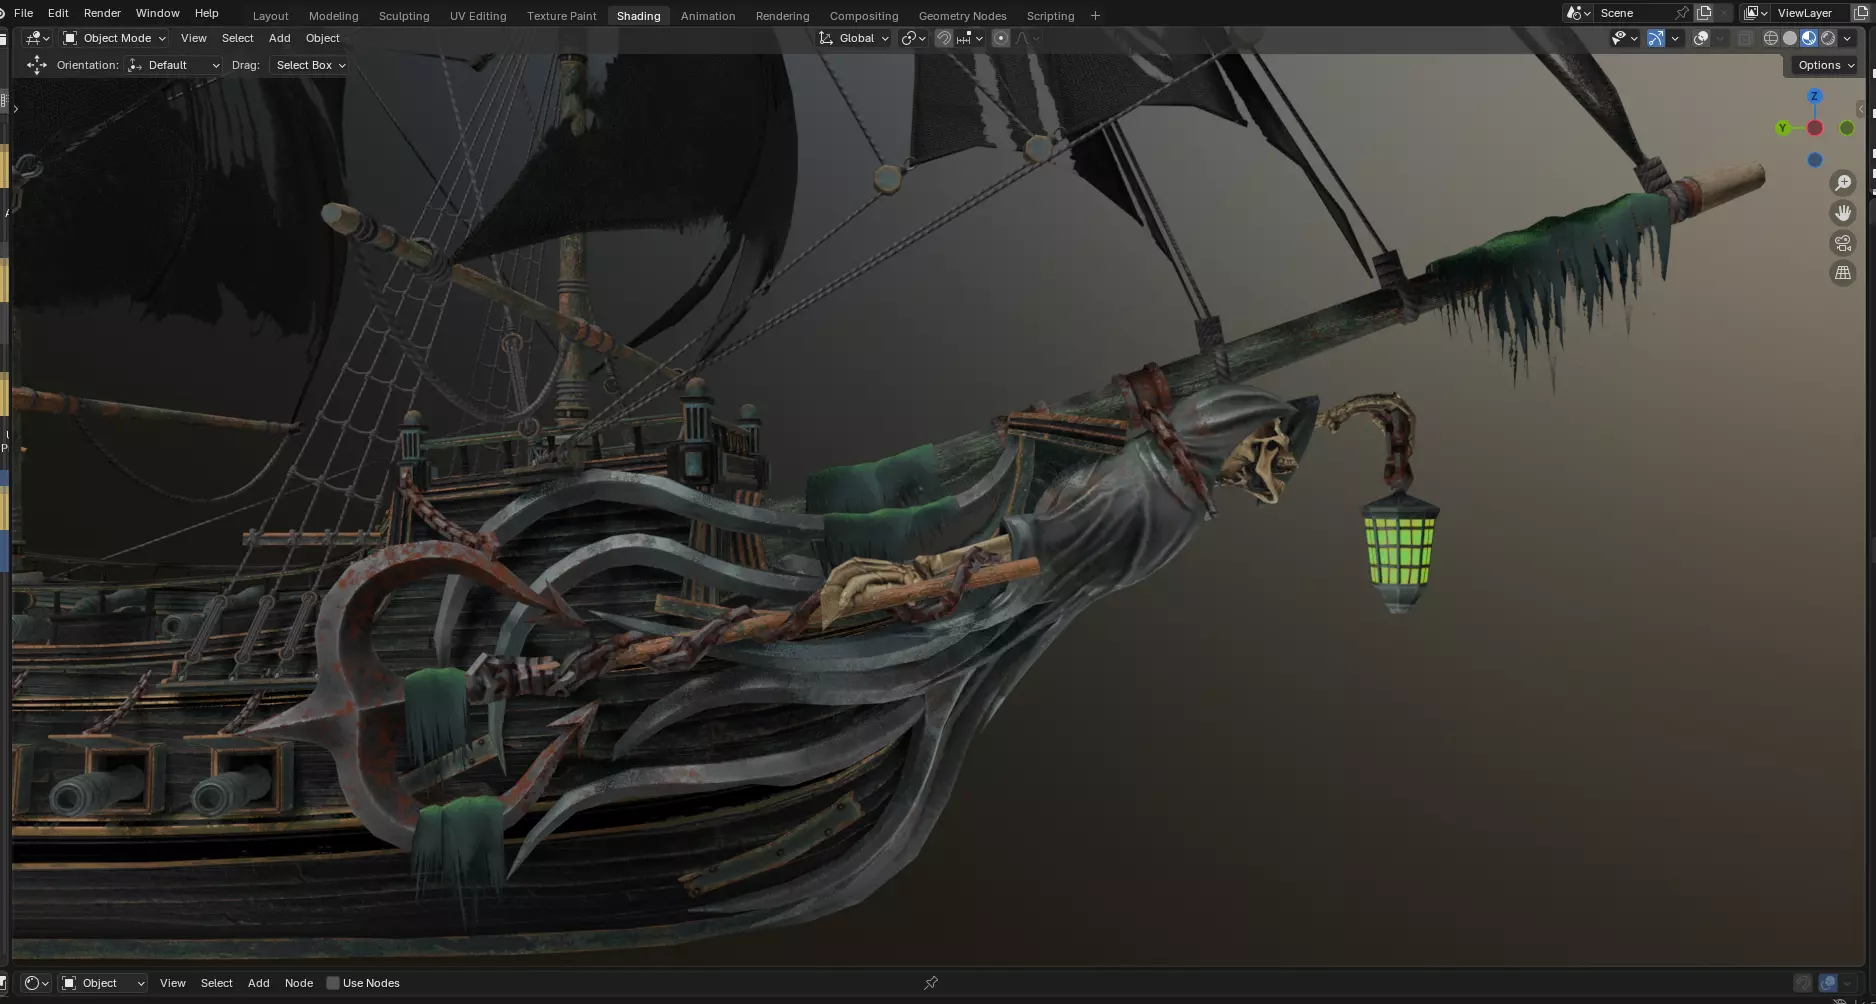Open the shader editor type selector
Image resolution: width=1876 pixels, height=1004 pixels.
click(36, 983)
